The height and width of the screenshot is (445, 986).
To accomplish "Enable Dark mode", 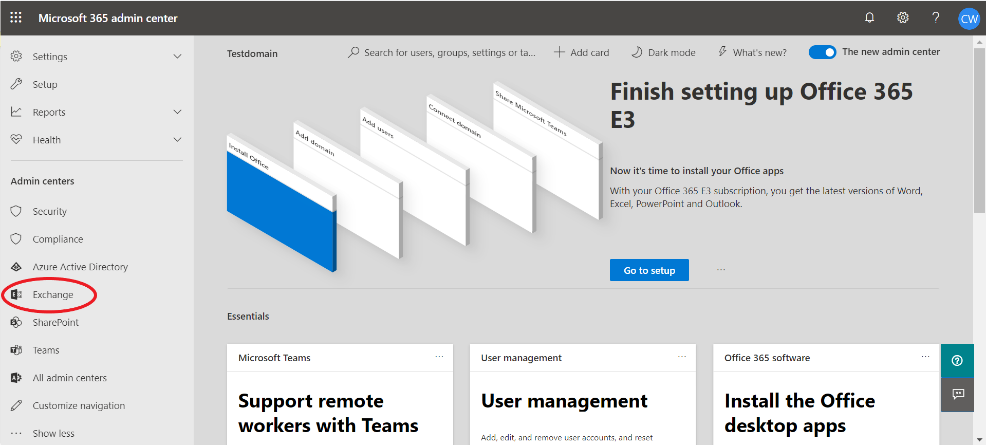I will [x=663, y=52].
